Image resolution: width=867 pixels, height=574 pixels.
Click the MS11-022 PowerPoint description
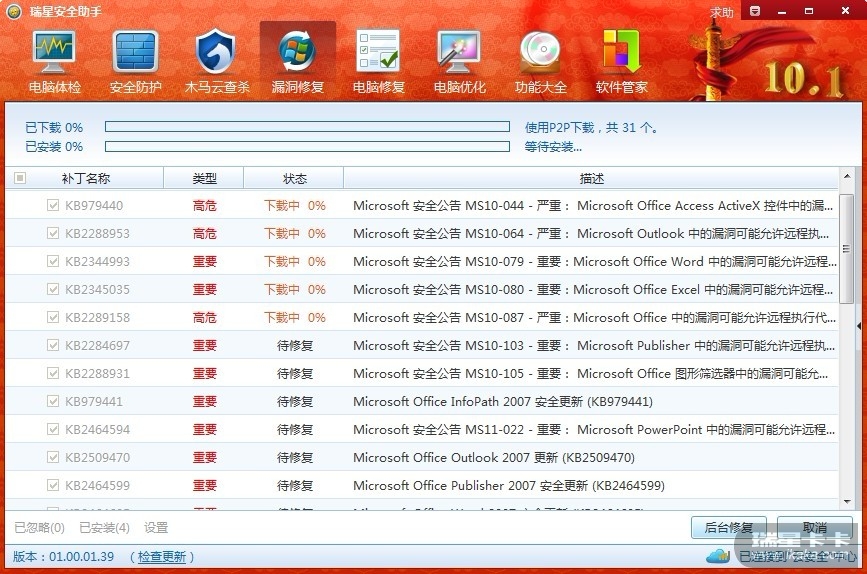click(594, 430)
